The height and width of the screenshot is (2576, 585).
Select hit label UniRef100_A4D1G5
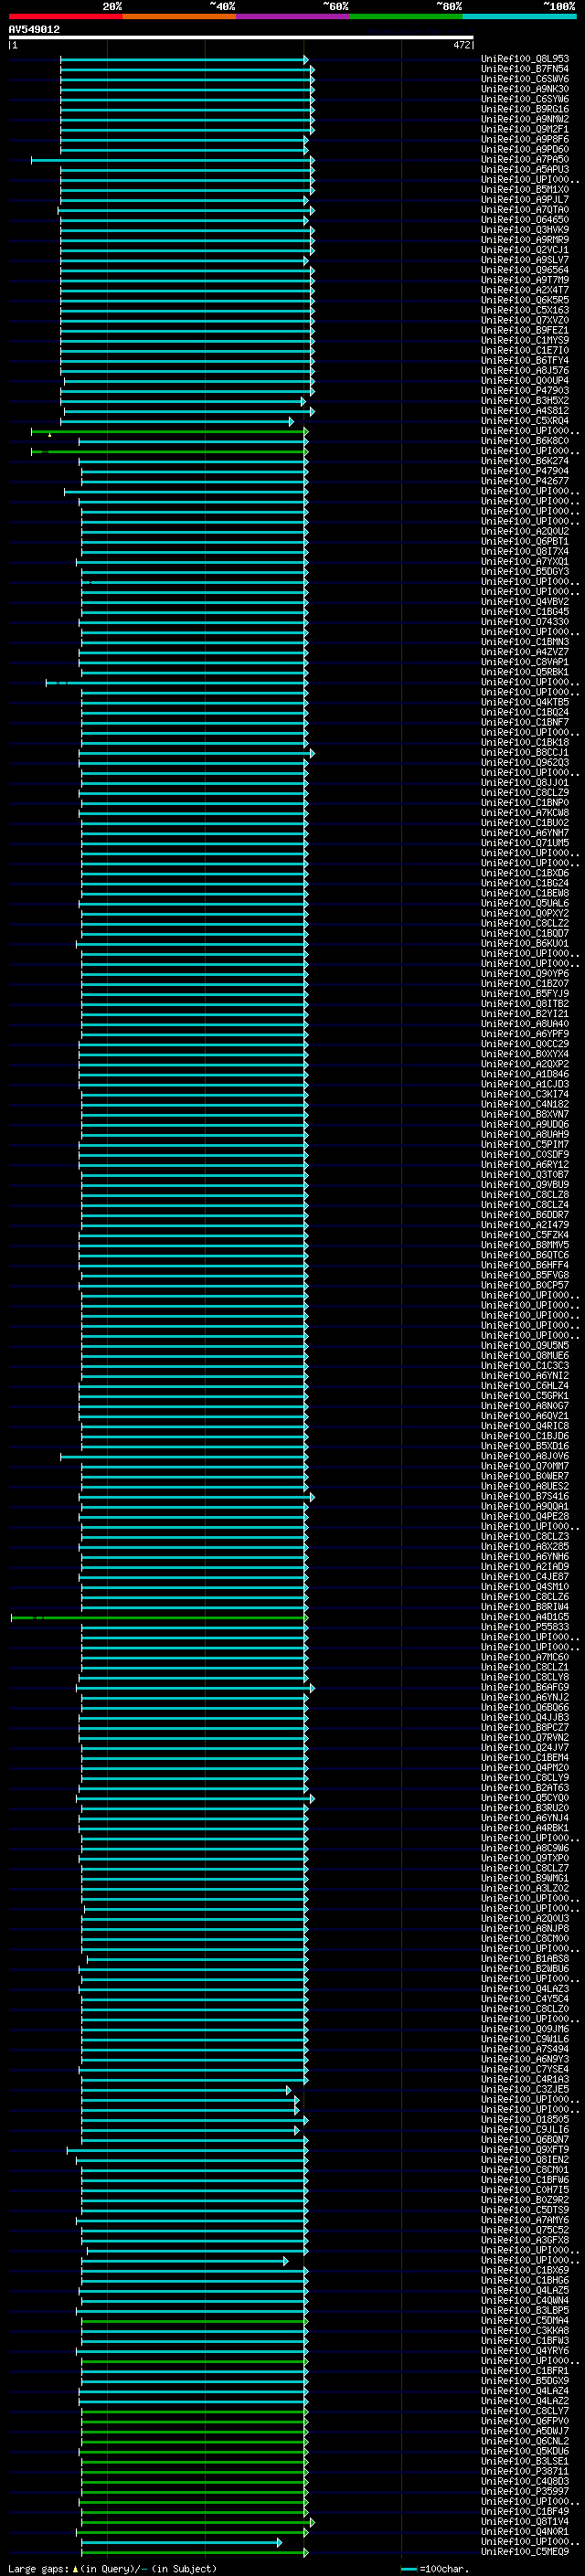pos(525,1616)
